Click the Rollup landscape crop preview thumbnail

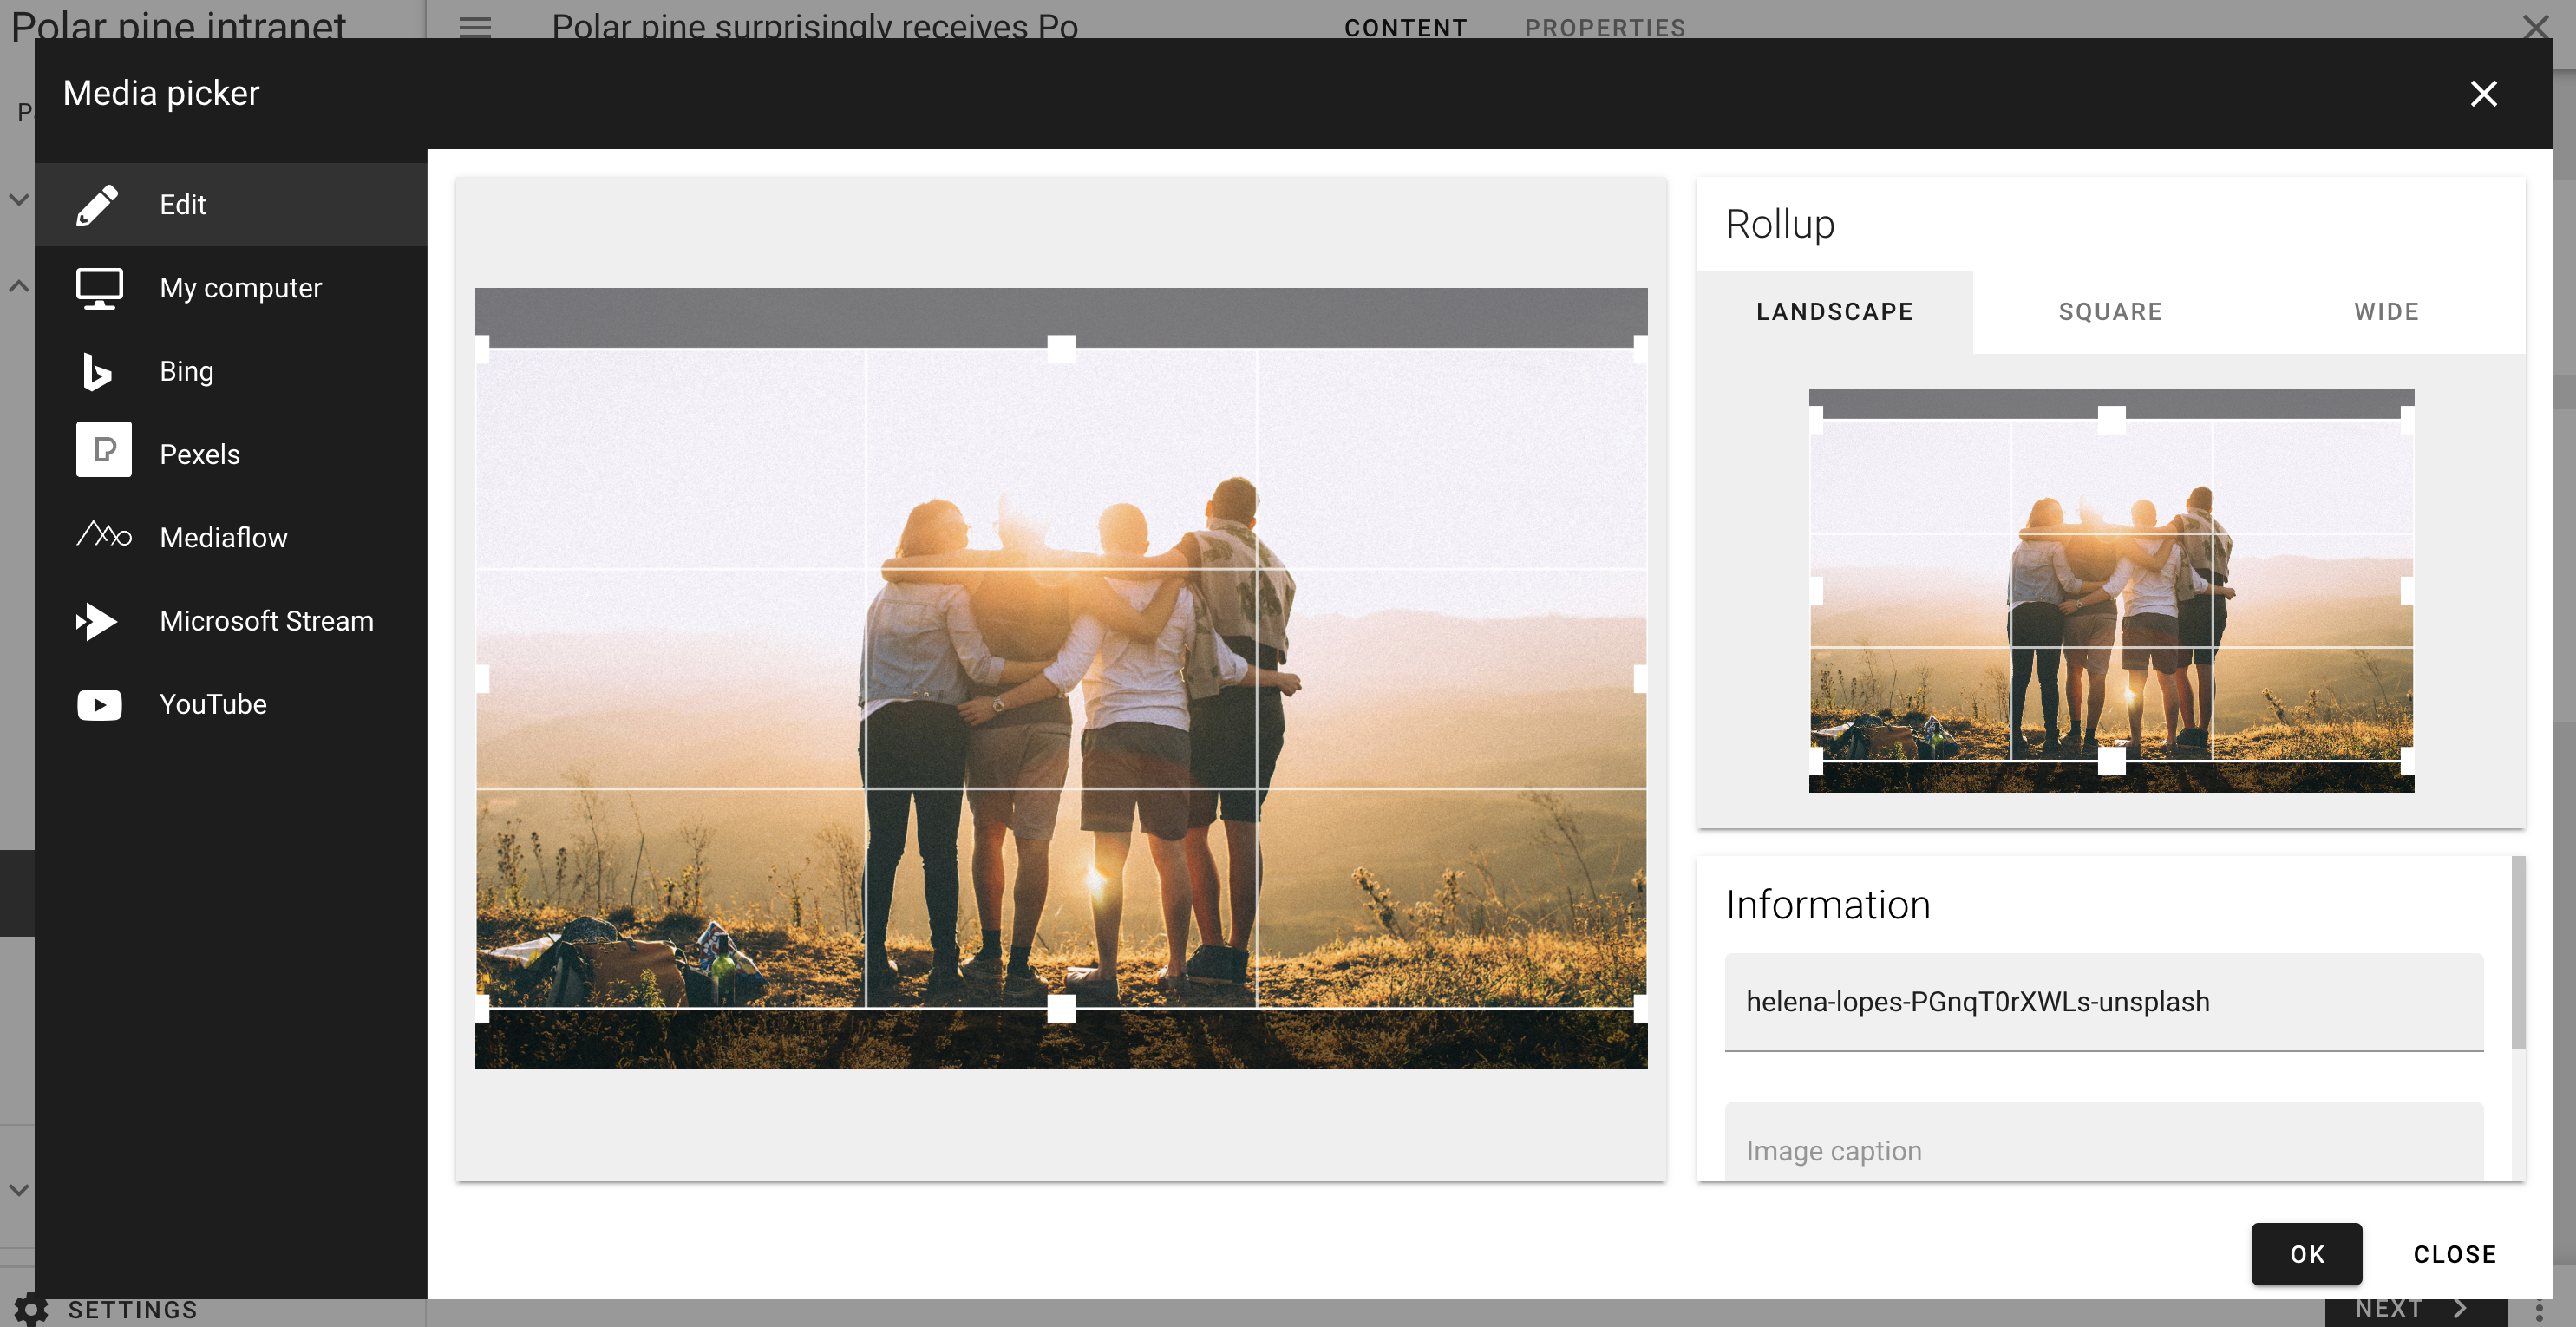pos(2111,591)
